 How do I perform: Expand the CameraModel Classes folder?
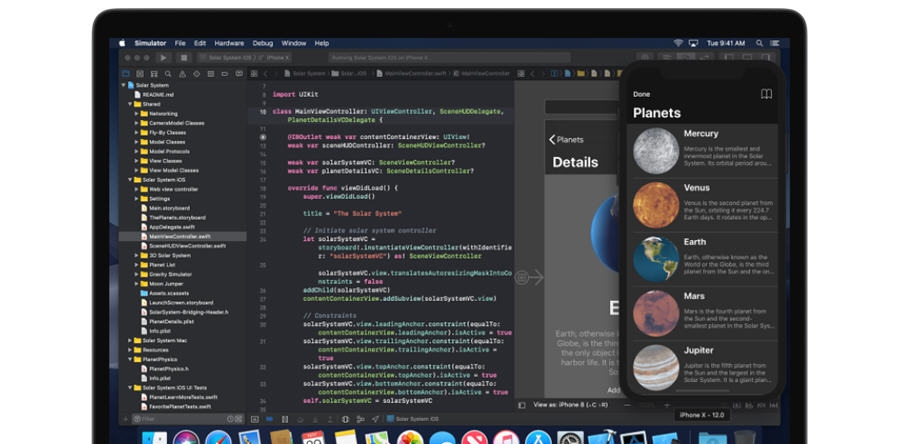point(137,123)
